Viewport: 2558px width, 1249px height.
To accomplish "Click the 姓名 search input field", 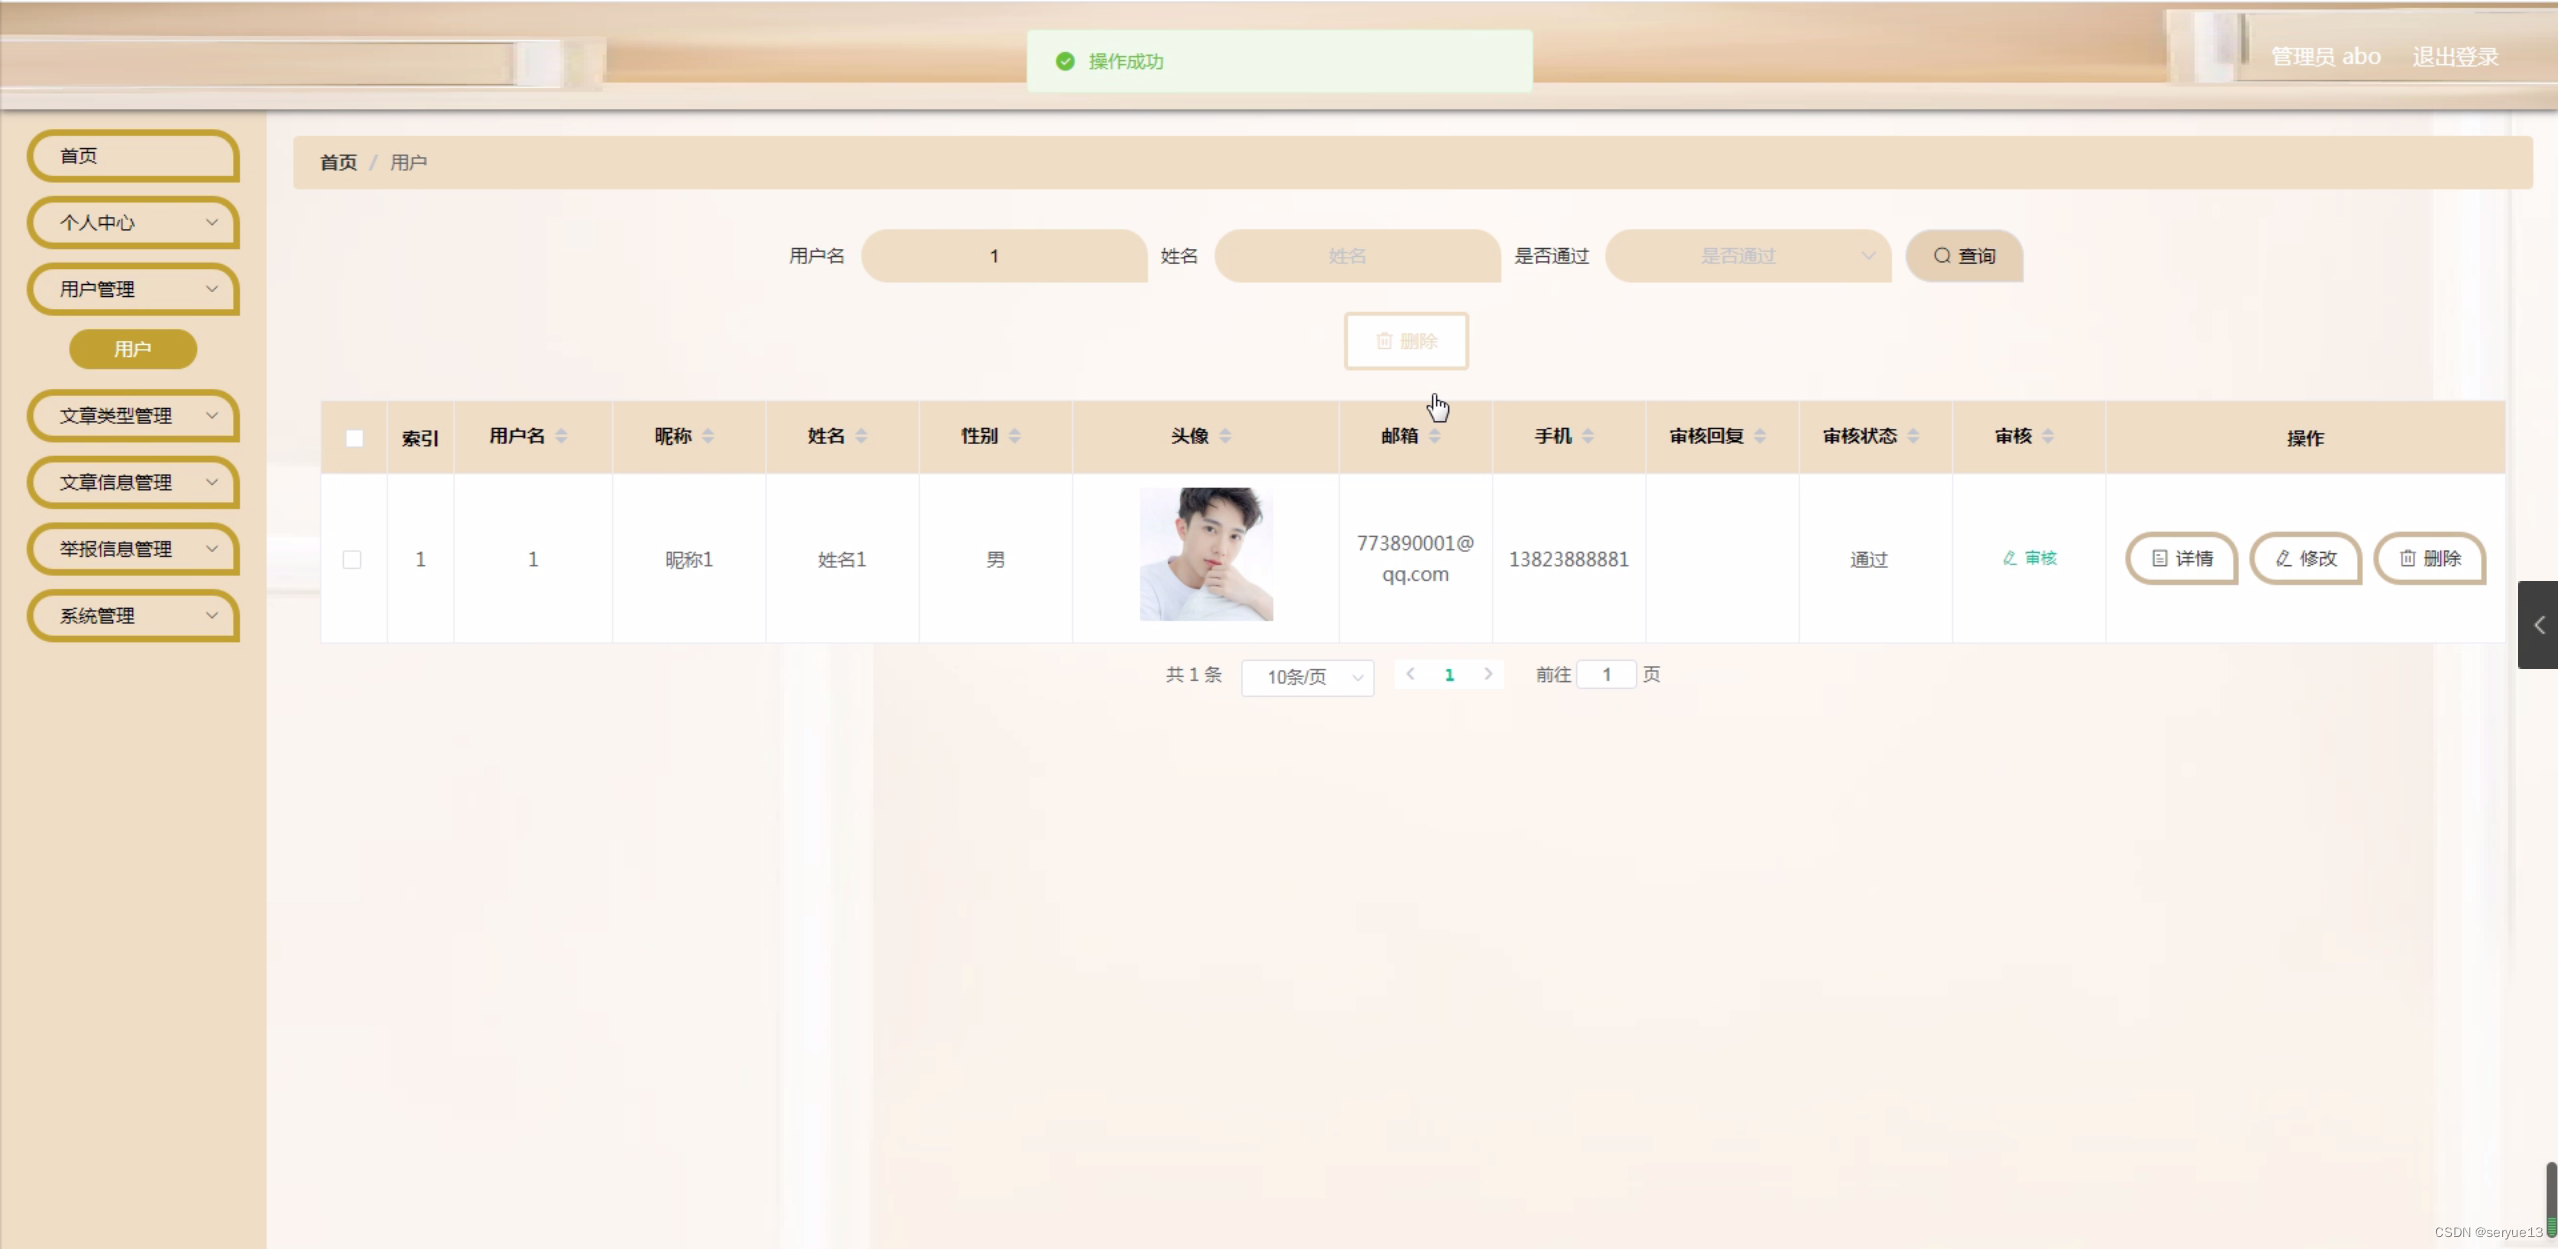I will pyautogui.click(x=1356, y=256).
